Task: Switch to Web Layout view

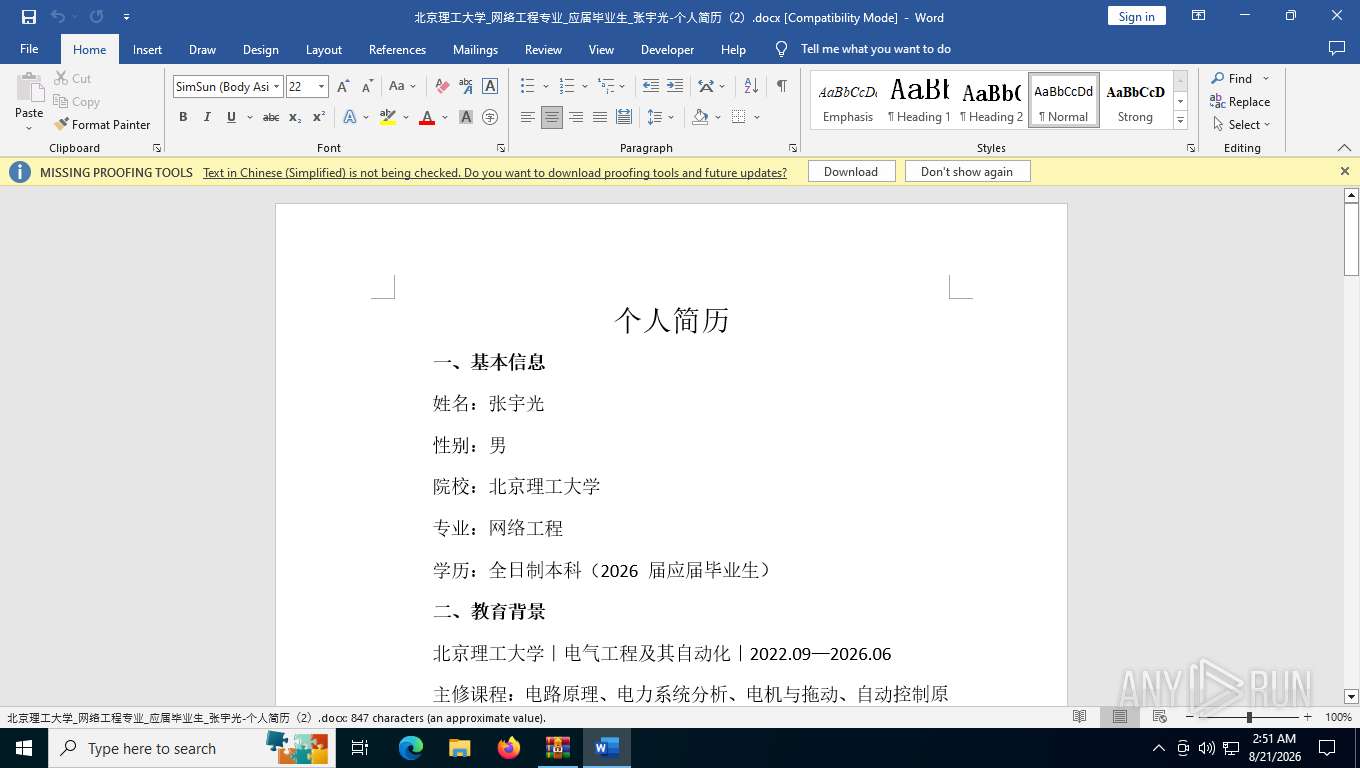Action: tap(1160, 718)
